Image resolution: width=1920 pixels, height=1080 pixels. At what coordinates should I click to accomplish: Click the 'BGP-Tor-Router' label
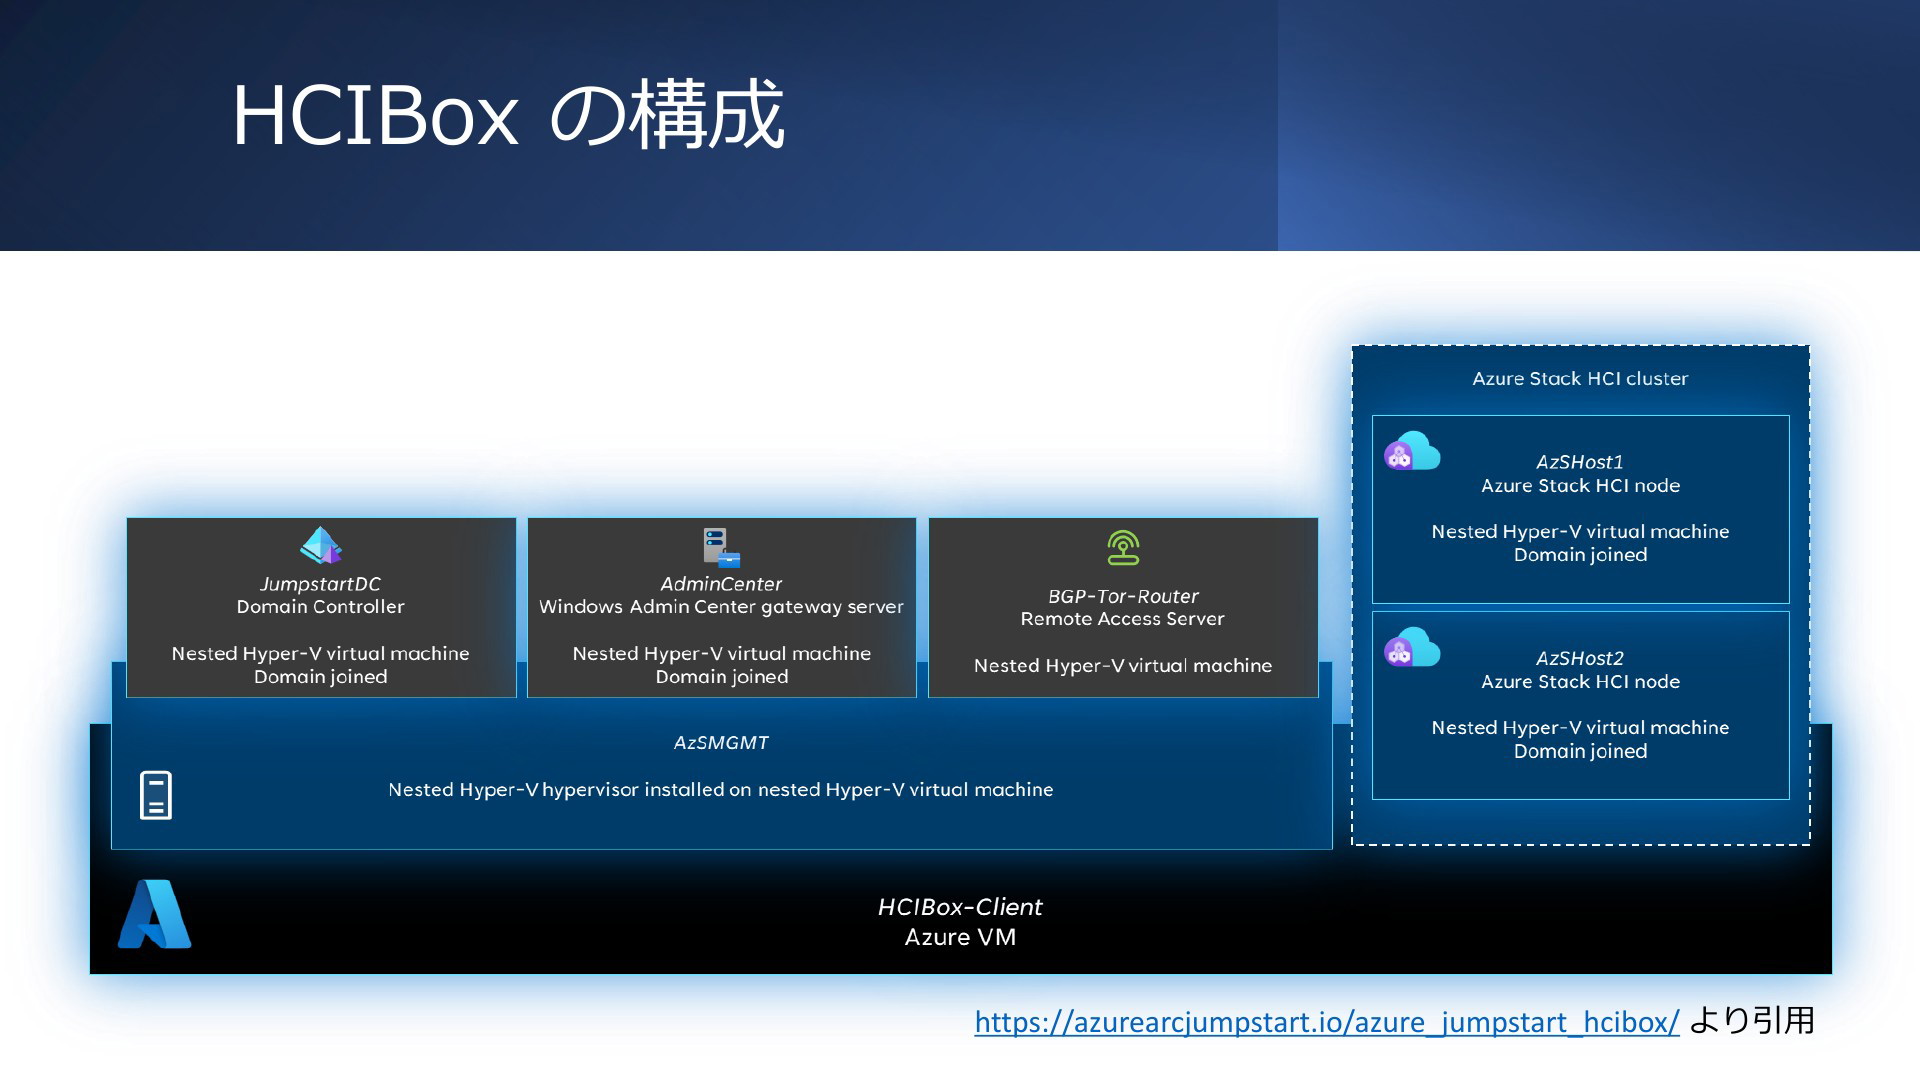click(1123, 596)
